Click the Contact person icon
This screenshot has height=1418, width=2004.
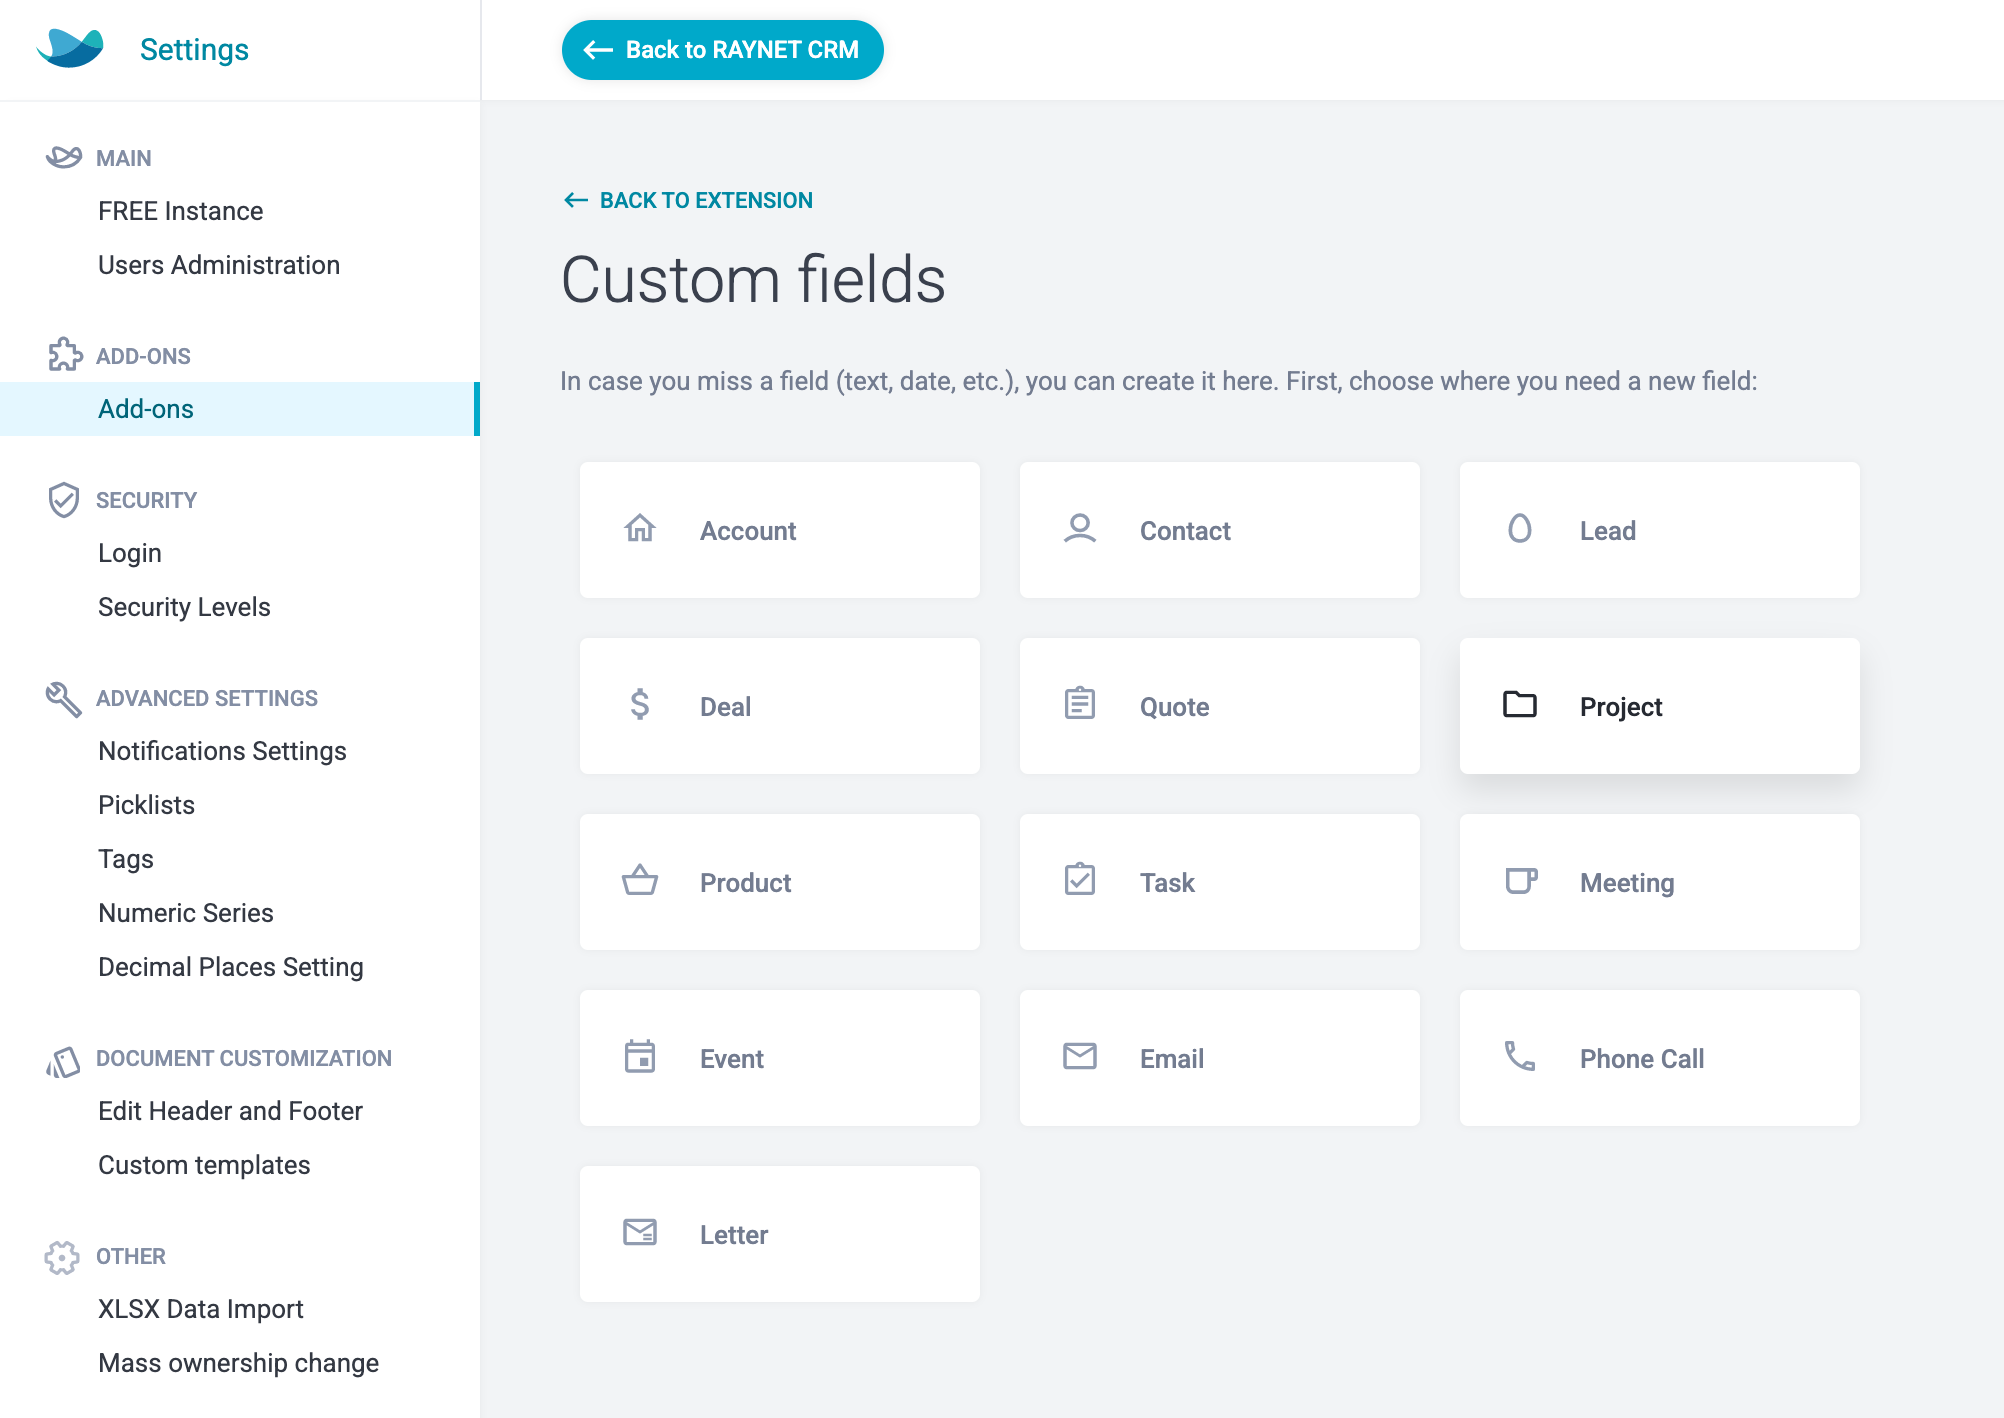pyautogui.click(x=1080, y=528)
